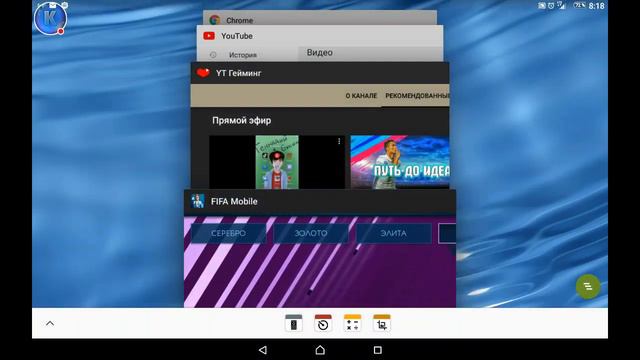Tap the Android home navigation button
The width and height of the screenshot is (640, 360).
(x=320, y=350)
